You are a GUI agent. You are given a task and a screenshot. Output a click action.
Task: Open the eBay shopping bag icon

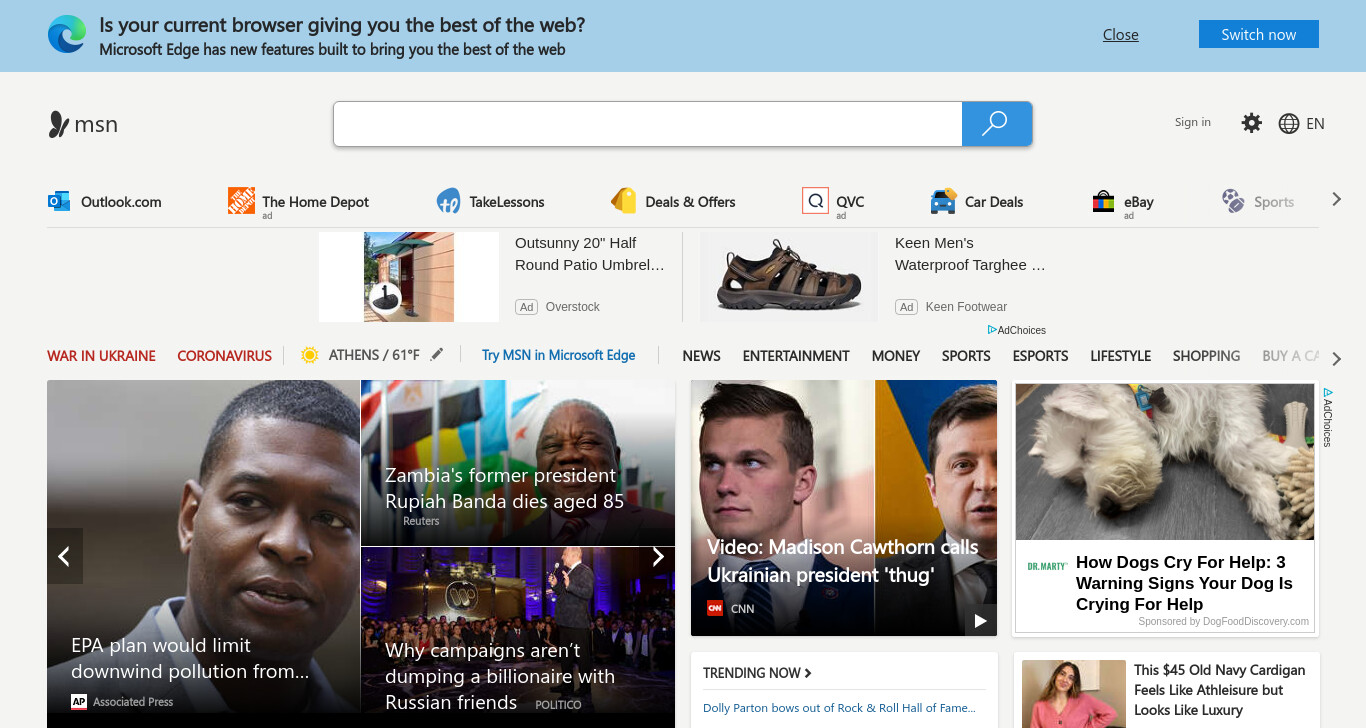tap(1103, 201)
